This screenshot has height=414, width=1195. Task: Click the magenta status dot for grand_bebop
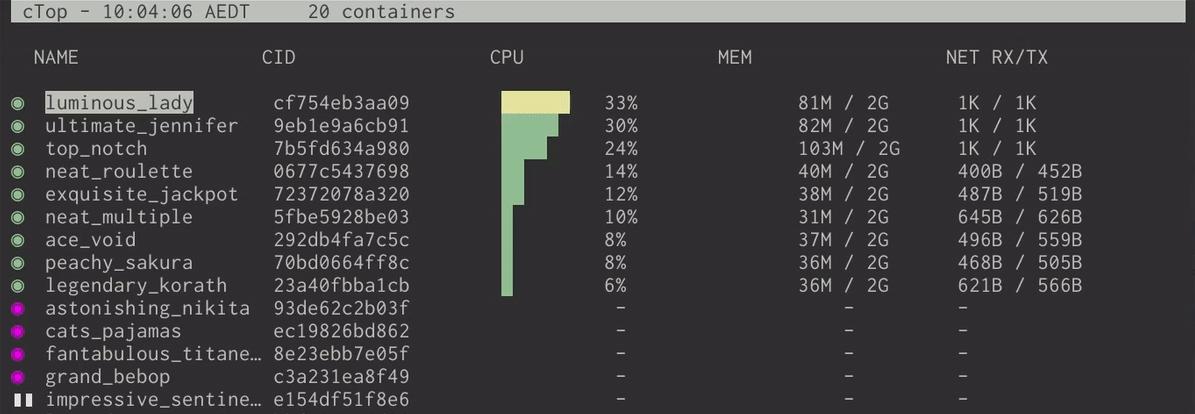click(x=17, y=377)
